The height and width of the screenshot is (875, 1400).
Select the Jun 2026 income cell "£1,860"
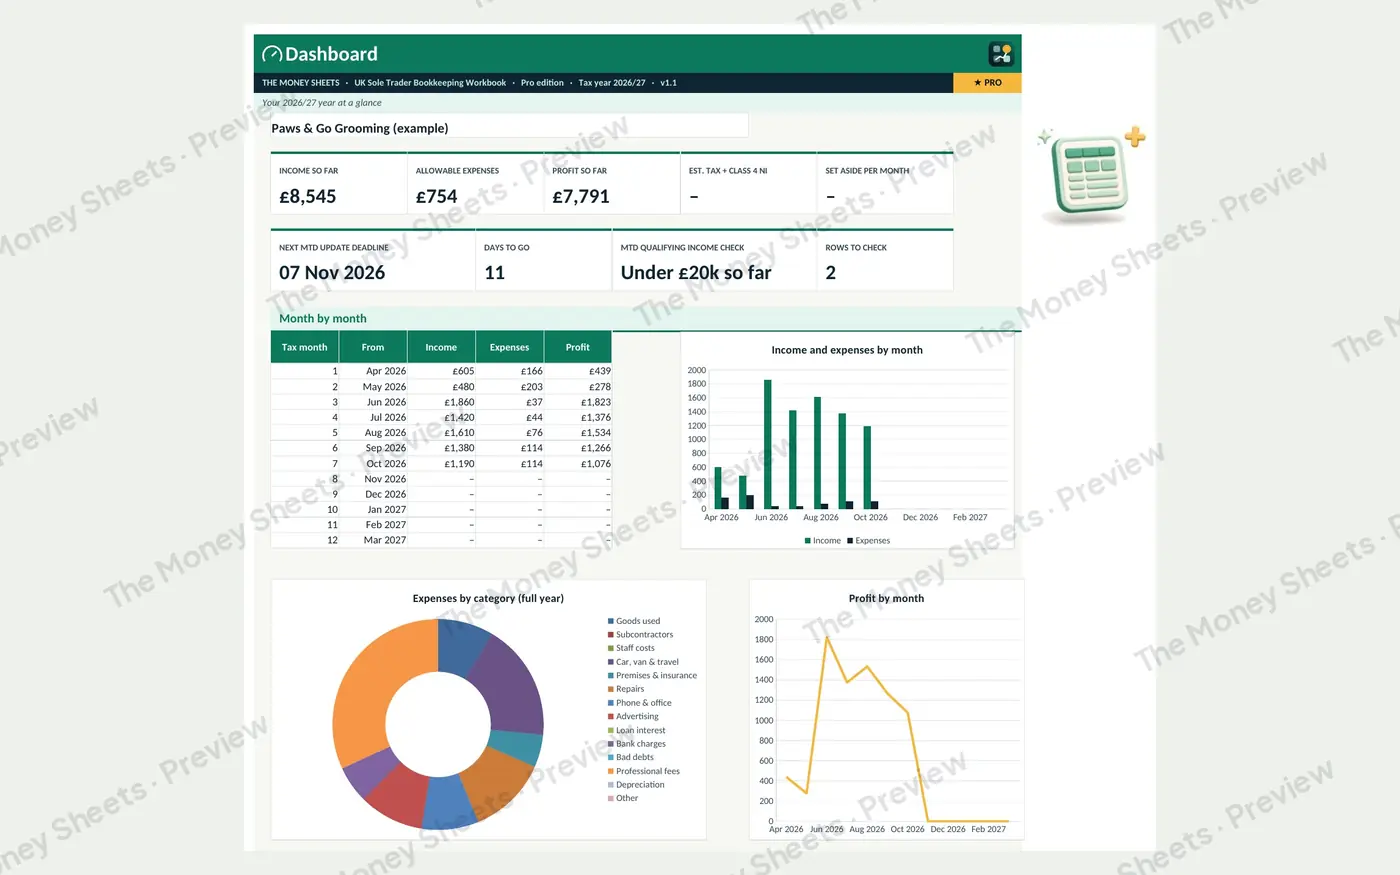(441, 402)
